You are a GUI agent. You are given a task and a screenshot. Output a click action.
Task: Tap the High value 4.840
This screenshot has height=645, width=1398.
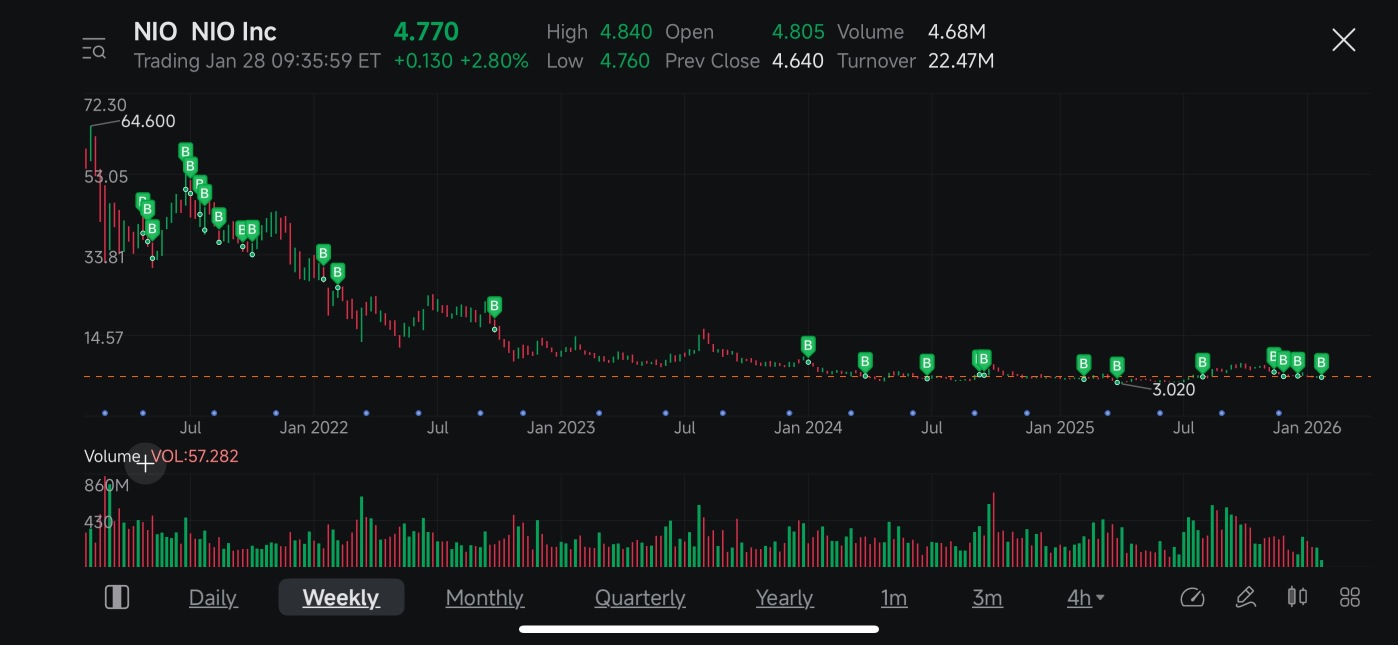(x=626, y=32)
